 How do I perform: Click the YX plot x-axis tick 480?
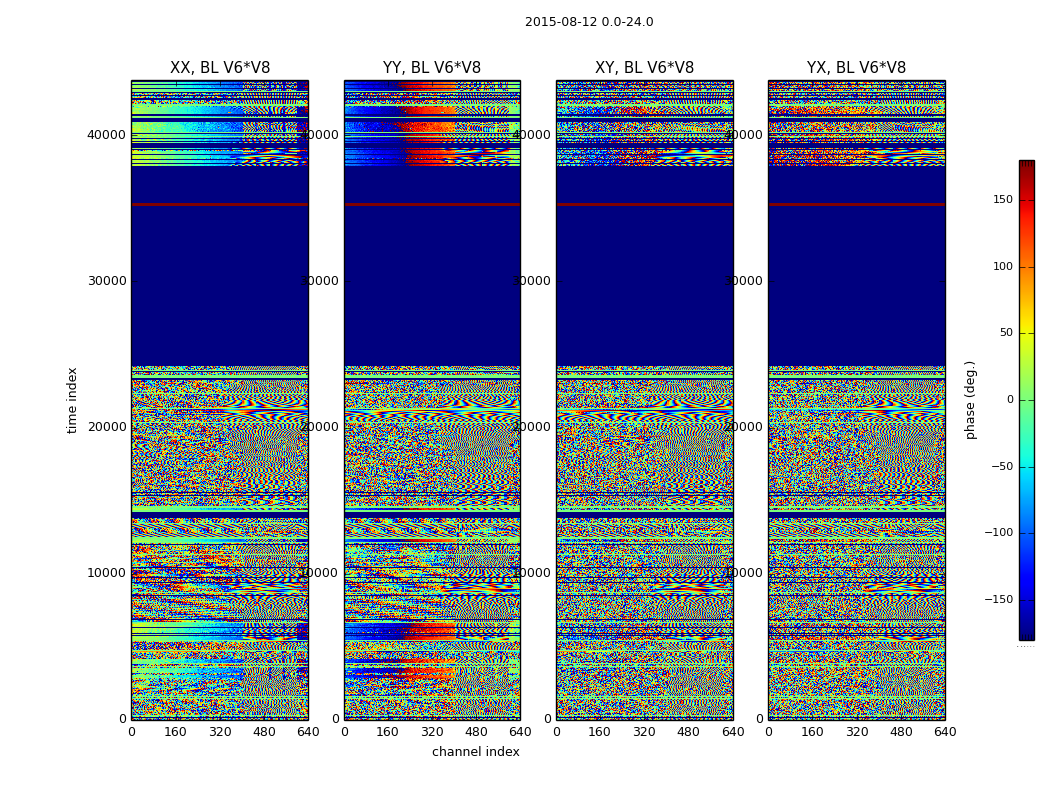tap(901, 732)
